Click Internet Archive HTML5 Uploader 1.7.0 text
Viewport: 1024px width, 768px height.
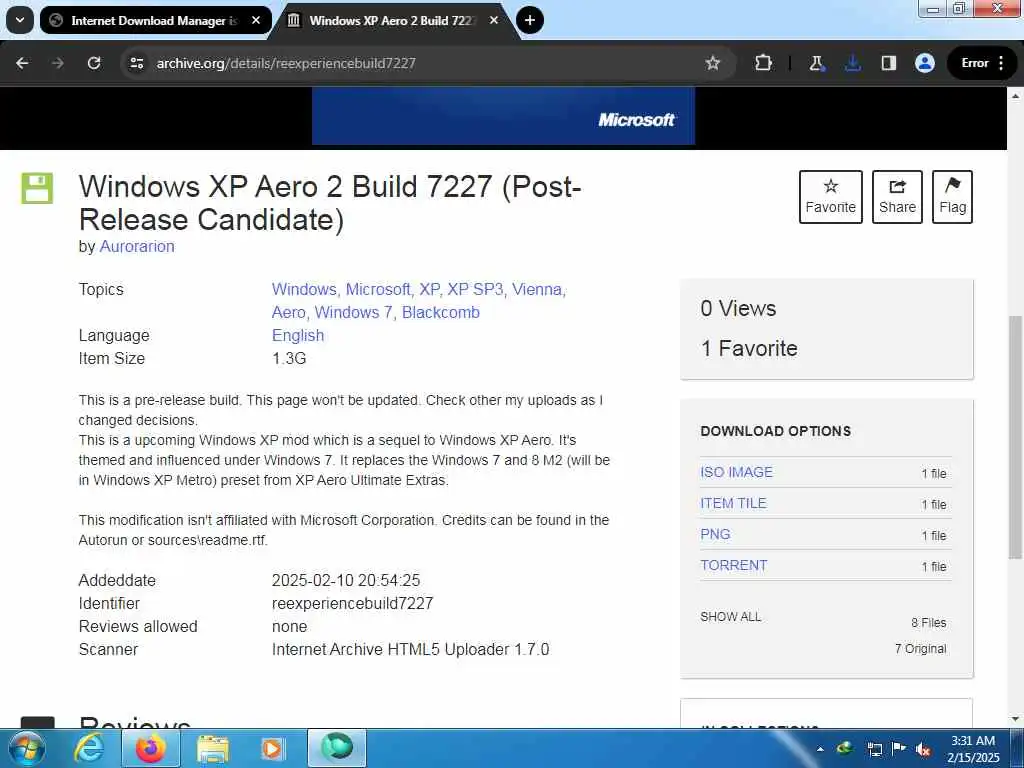[x=410, y=649]
